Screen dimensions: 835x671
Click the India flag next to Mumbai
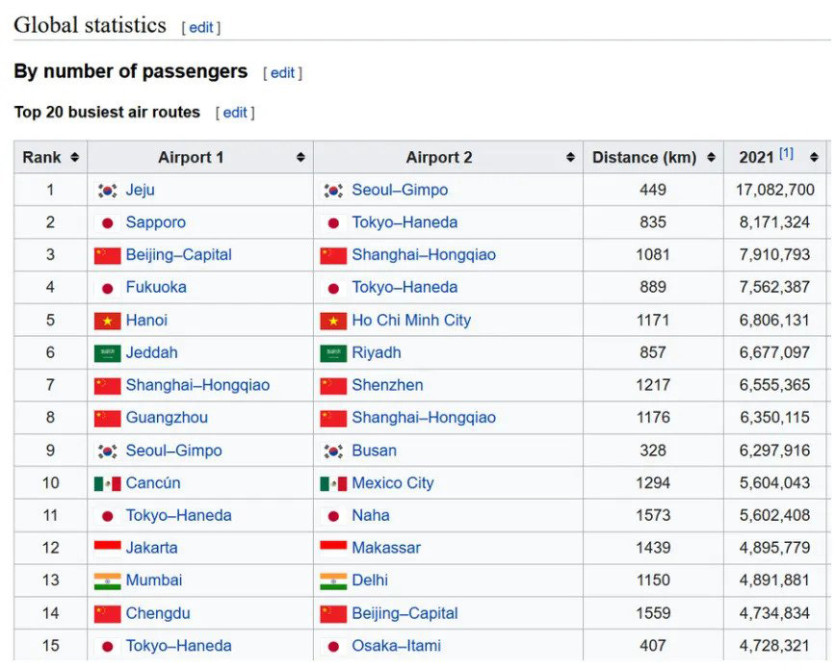pyautogui.click(x=107, y=581)
